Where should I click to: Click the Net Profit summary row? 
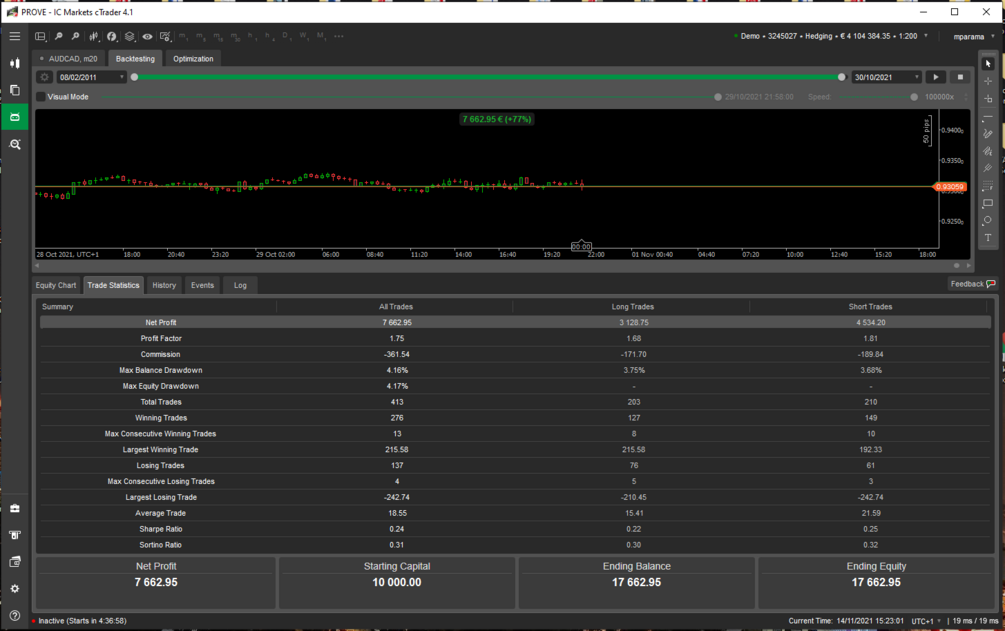(515, 323)
